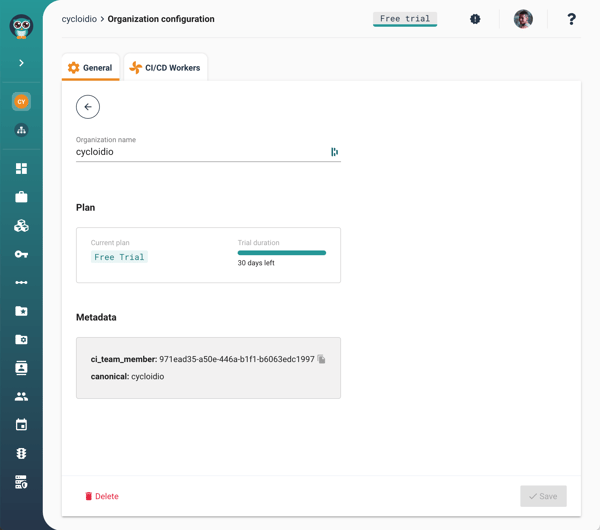Click 'Organization configuration' breadcrumb text
Viewport: 600px width, 530px height.
pyautogui.click(x=161, y=19)
